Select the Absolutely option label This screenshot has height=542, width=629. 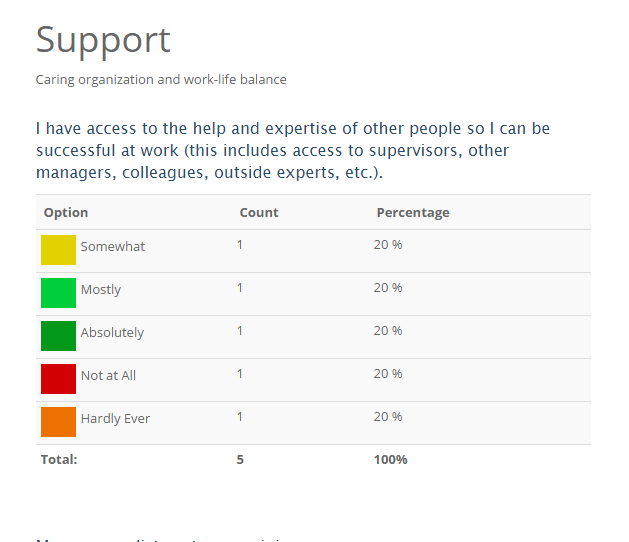112,333
